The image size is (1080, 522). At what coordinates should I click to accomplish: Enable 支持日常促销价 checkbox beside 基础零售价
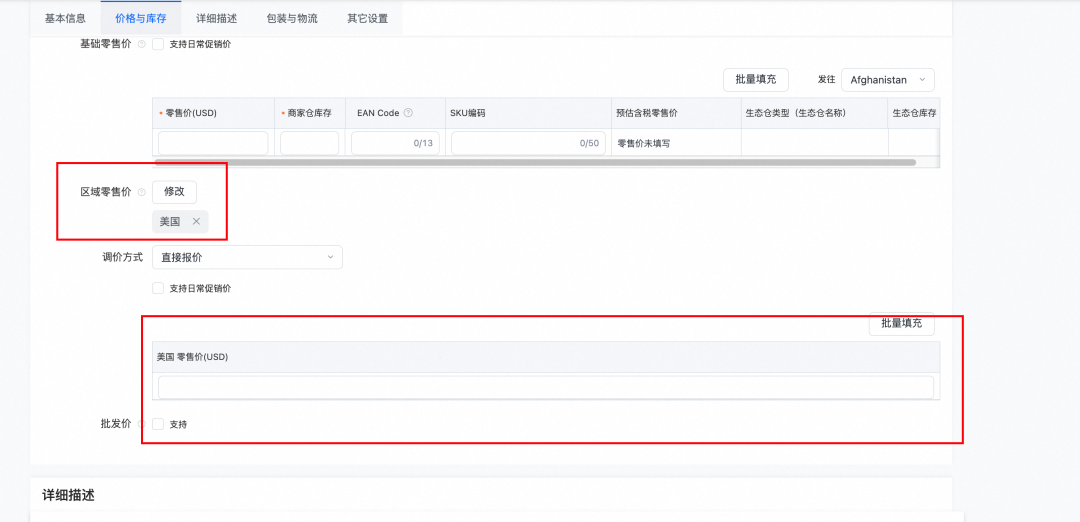click(x=158, y=44)
